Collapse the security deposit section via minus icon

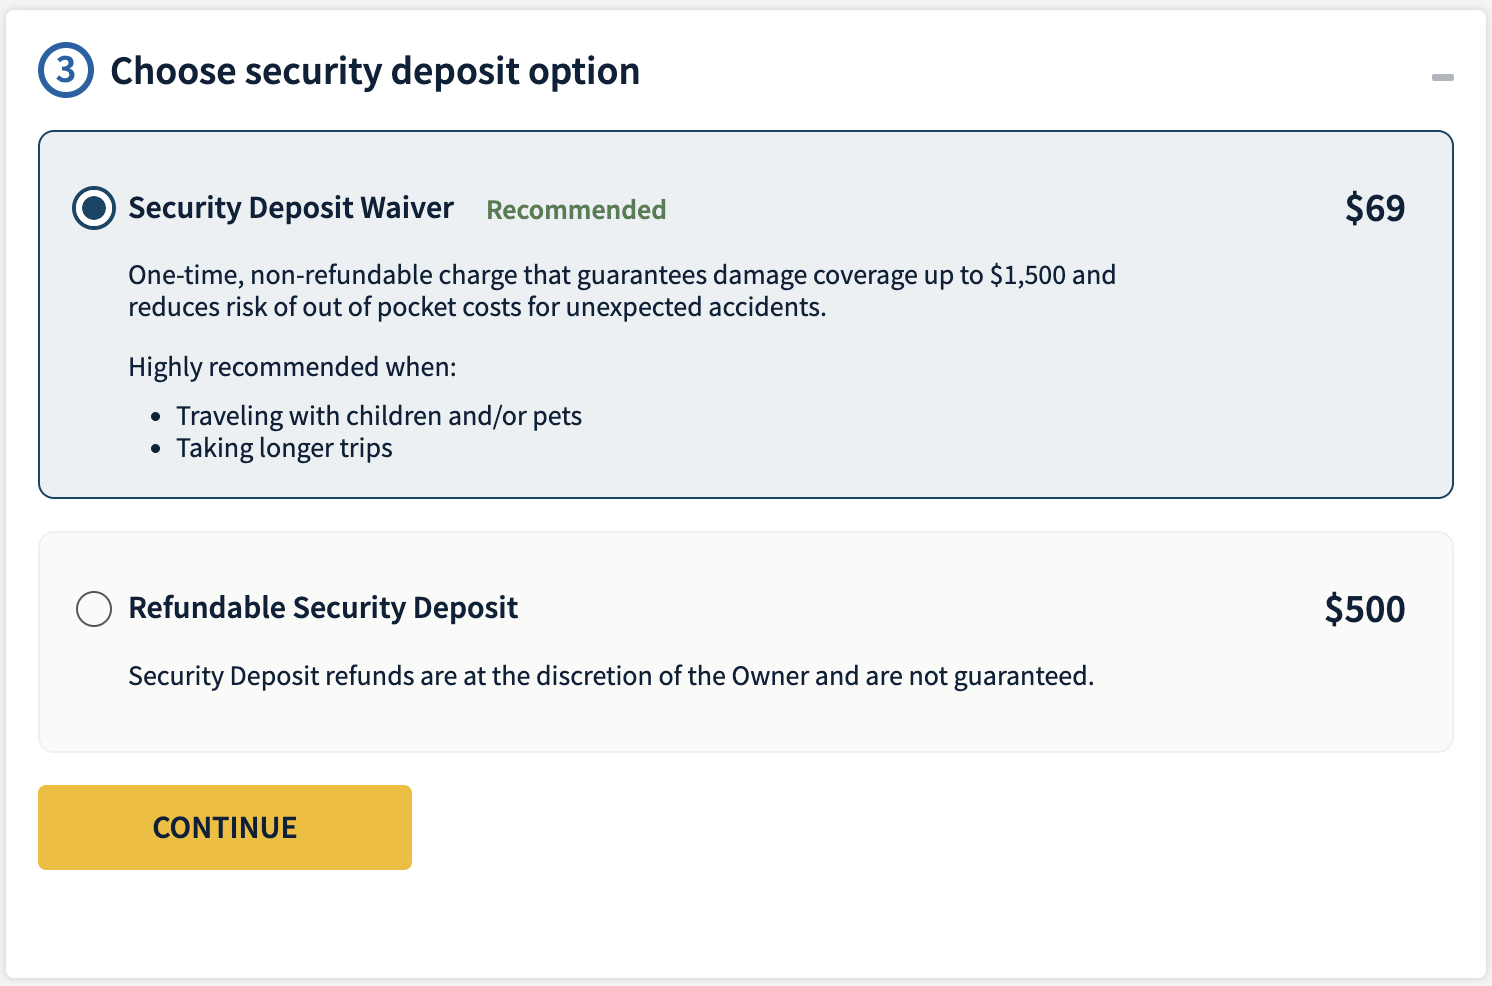pyautogui.click(x=1443, y=75)
